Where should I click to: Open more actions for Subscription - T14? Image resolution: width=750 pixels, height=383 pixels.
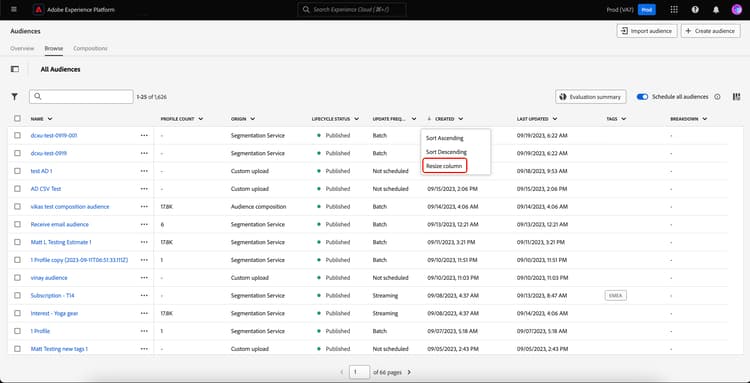point(144,295)
